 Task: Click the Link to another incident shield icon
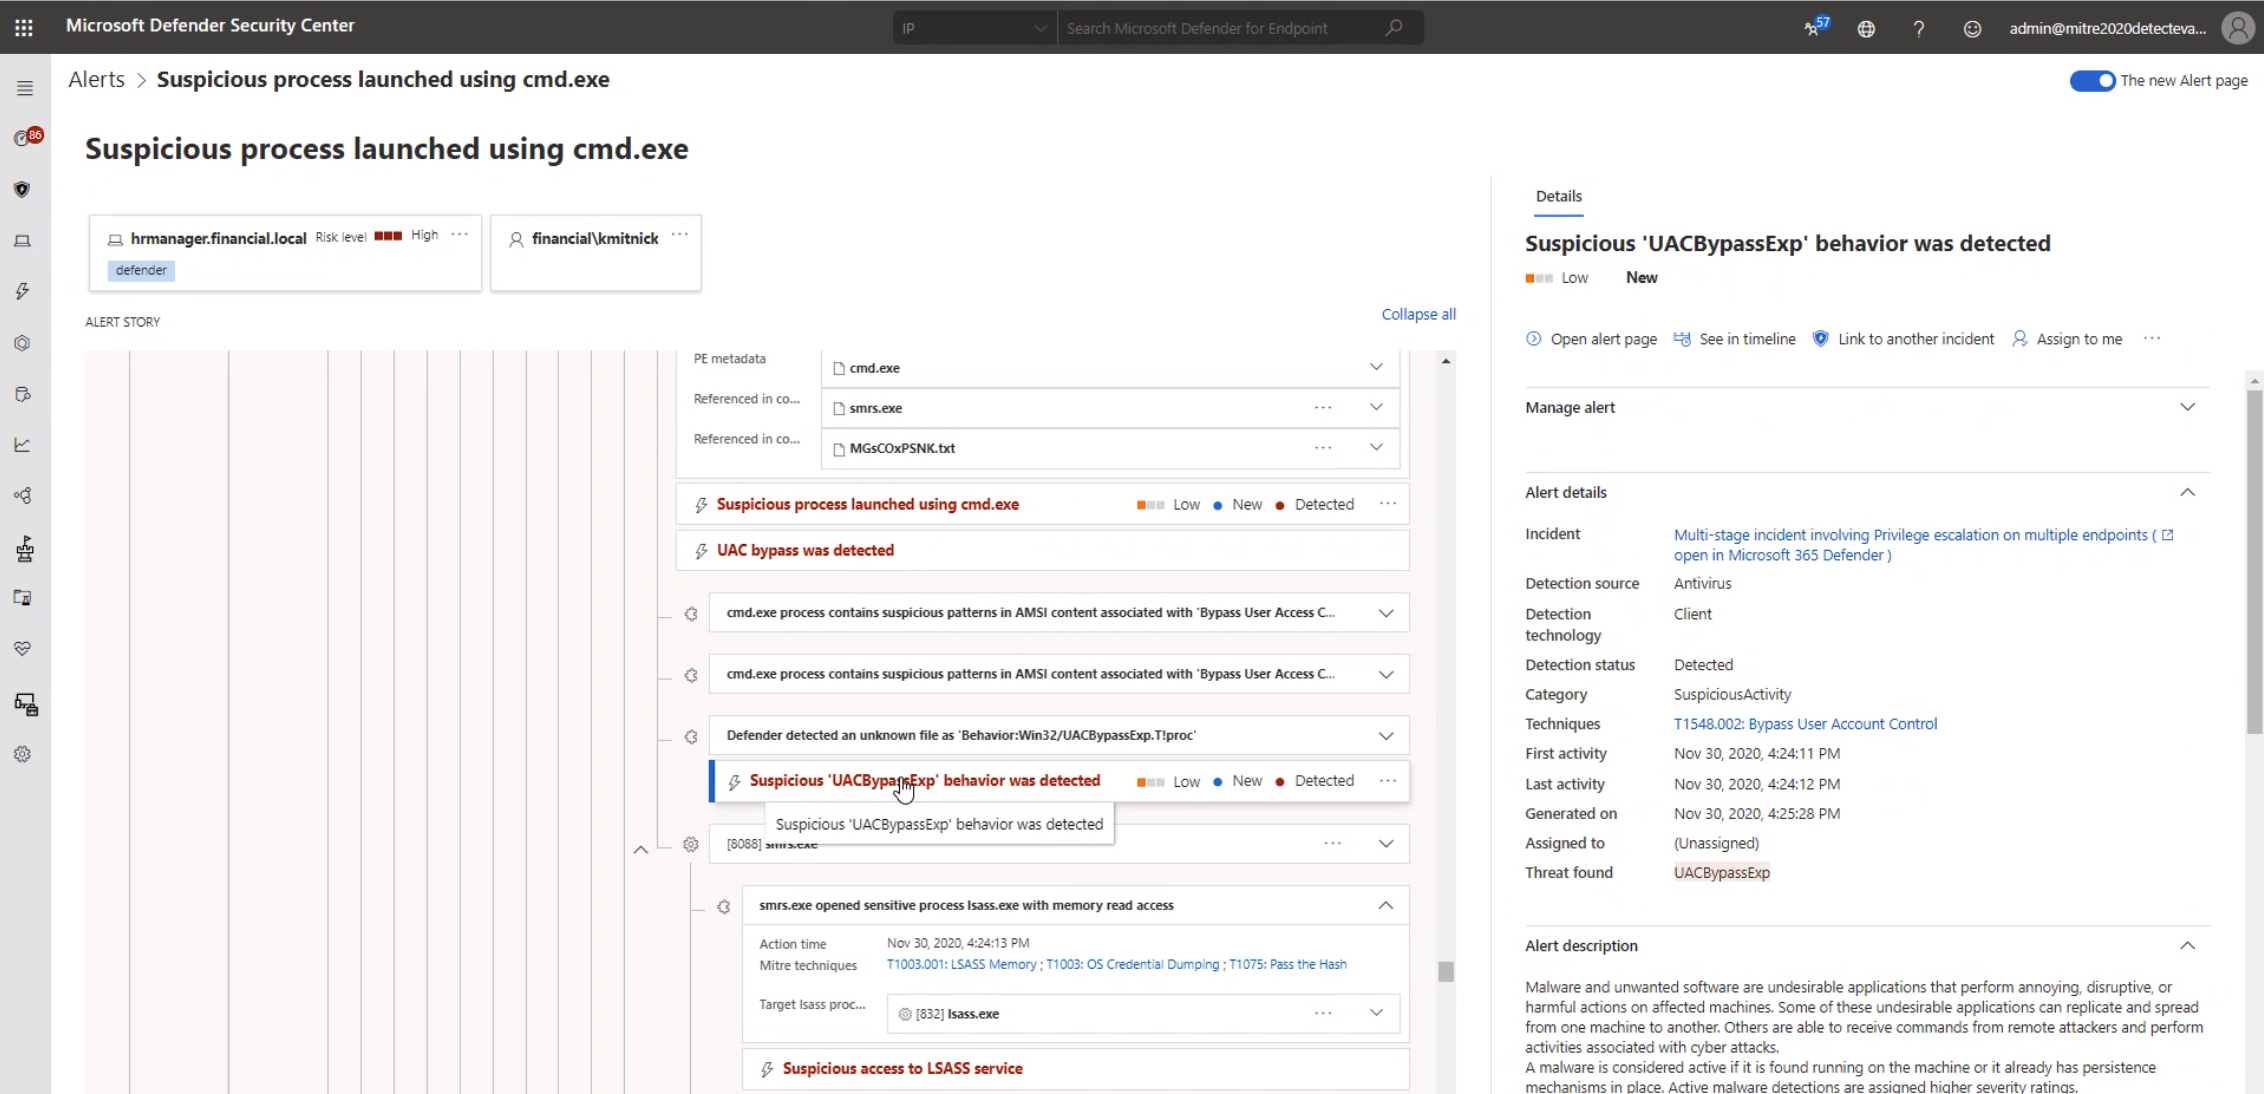[1821, 339]
